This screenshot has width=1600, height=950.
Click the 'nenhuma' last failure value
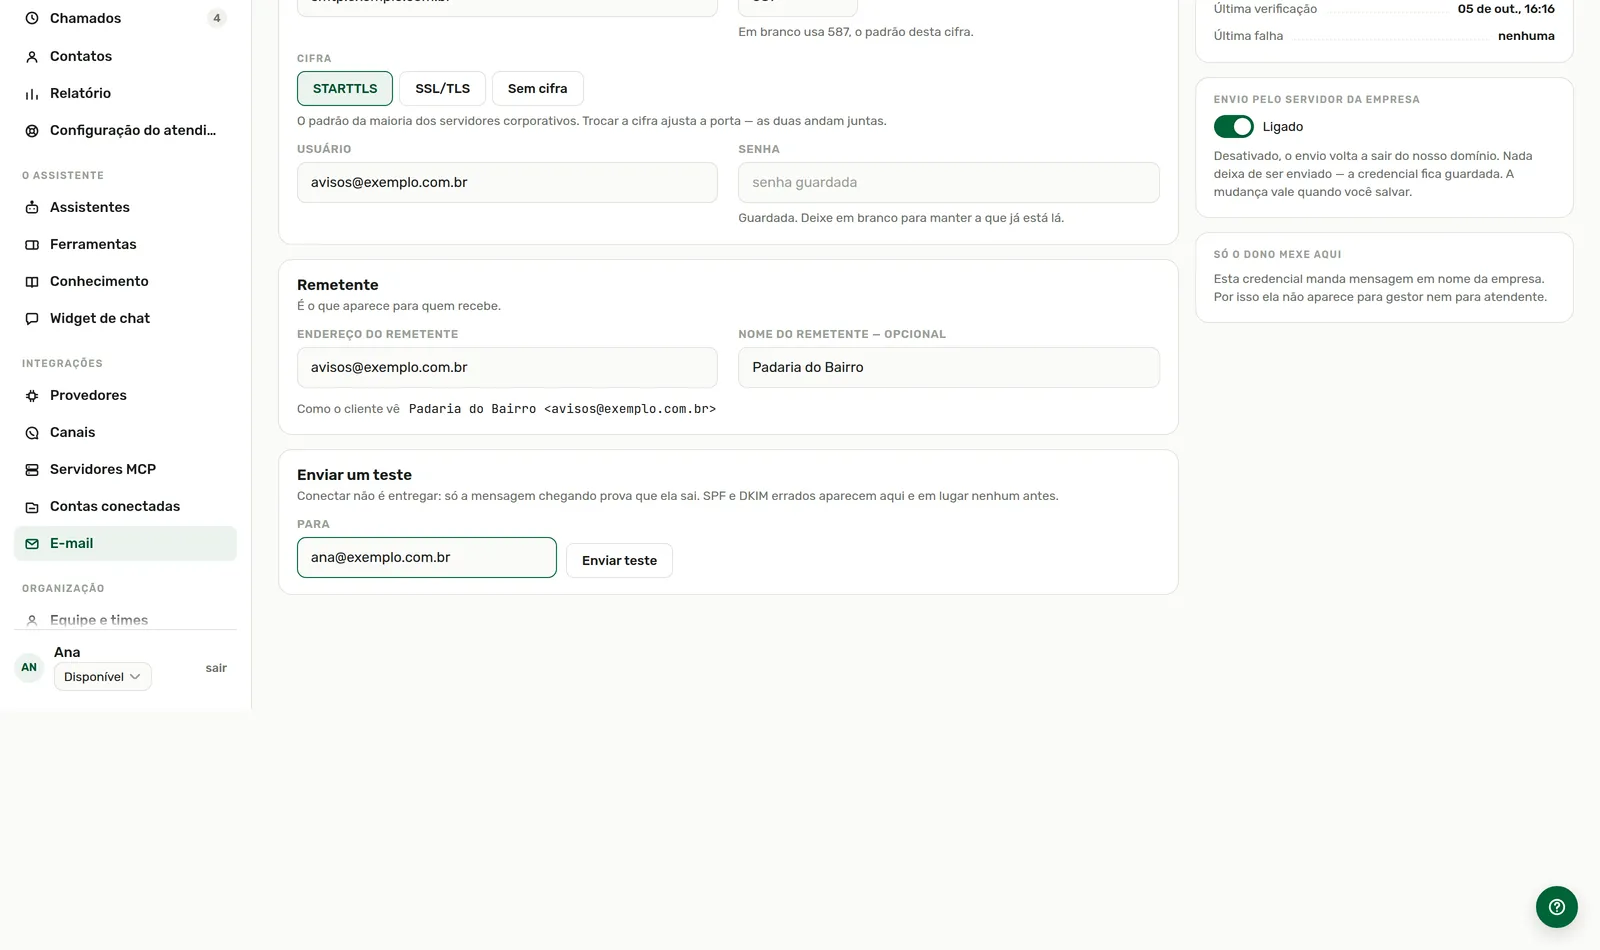[x=1526, y=36]
